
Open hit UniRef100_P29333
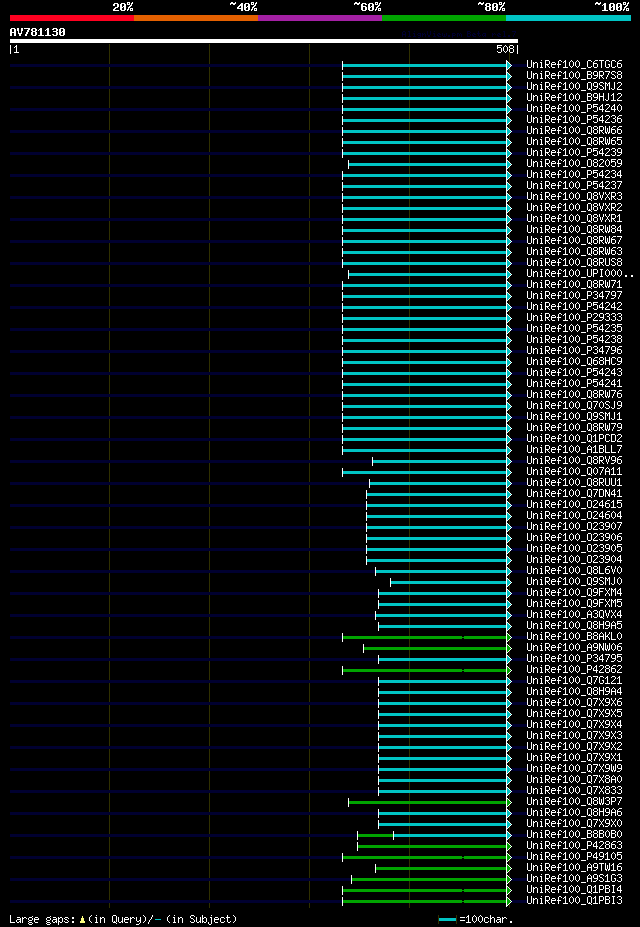574,318
